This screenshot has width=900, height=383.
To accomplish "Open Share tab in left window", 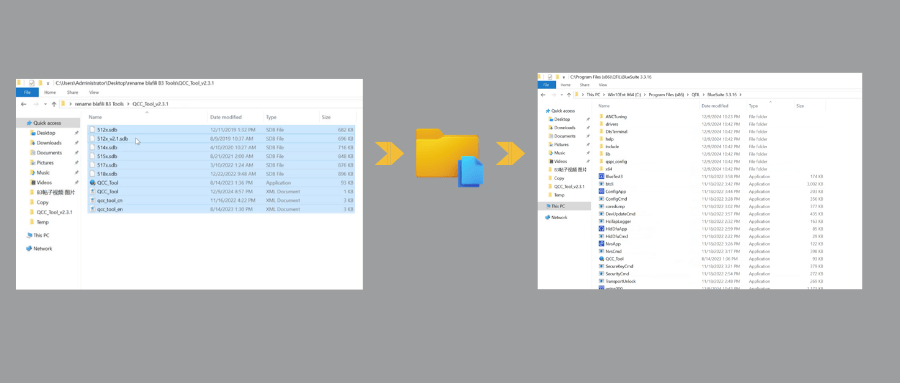I will [72, 92].
